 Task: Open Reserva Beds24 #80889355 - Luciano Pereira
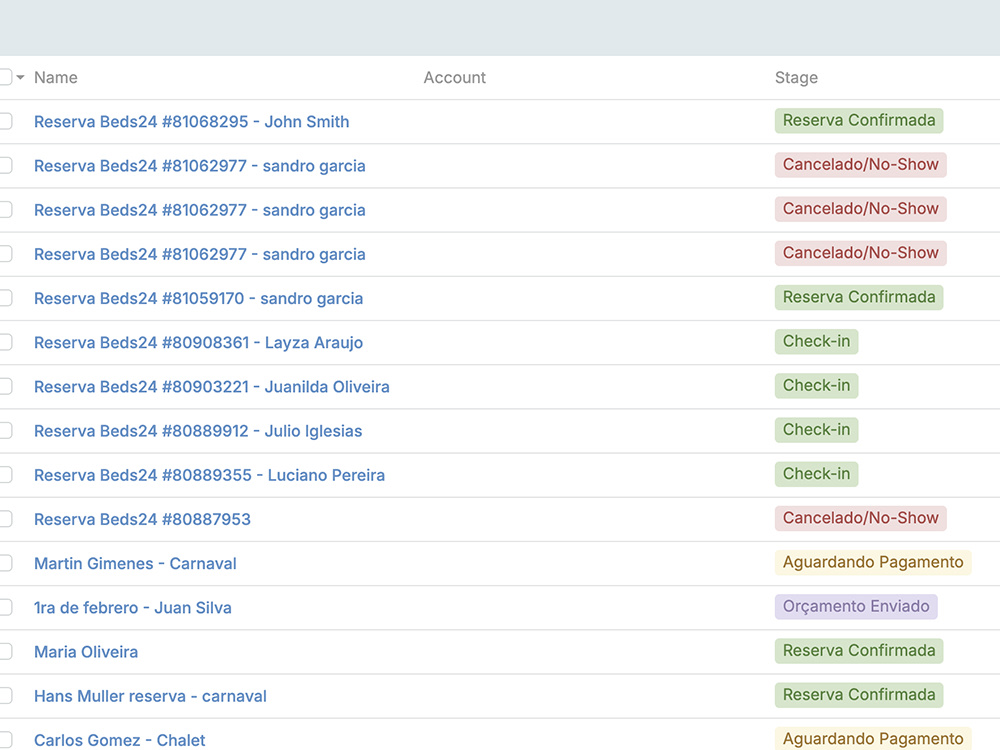pyautogui.click(x=209, y=475)
